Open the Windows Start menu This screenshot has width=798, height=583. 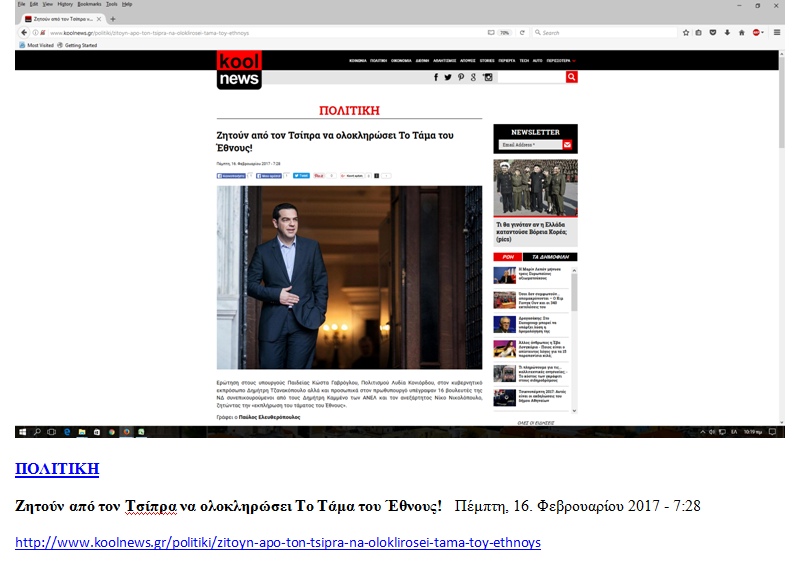tap(22, 432)
